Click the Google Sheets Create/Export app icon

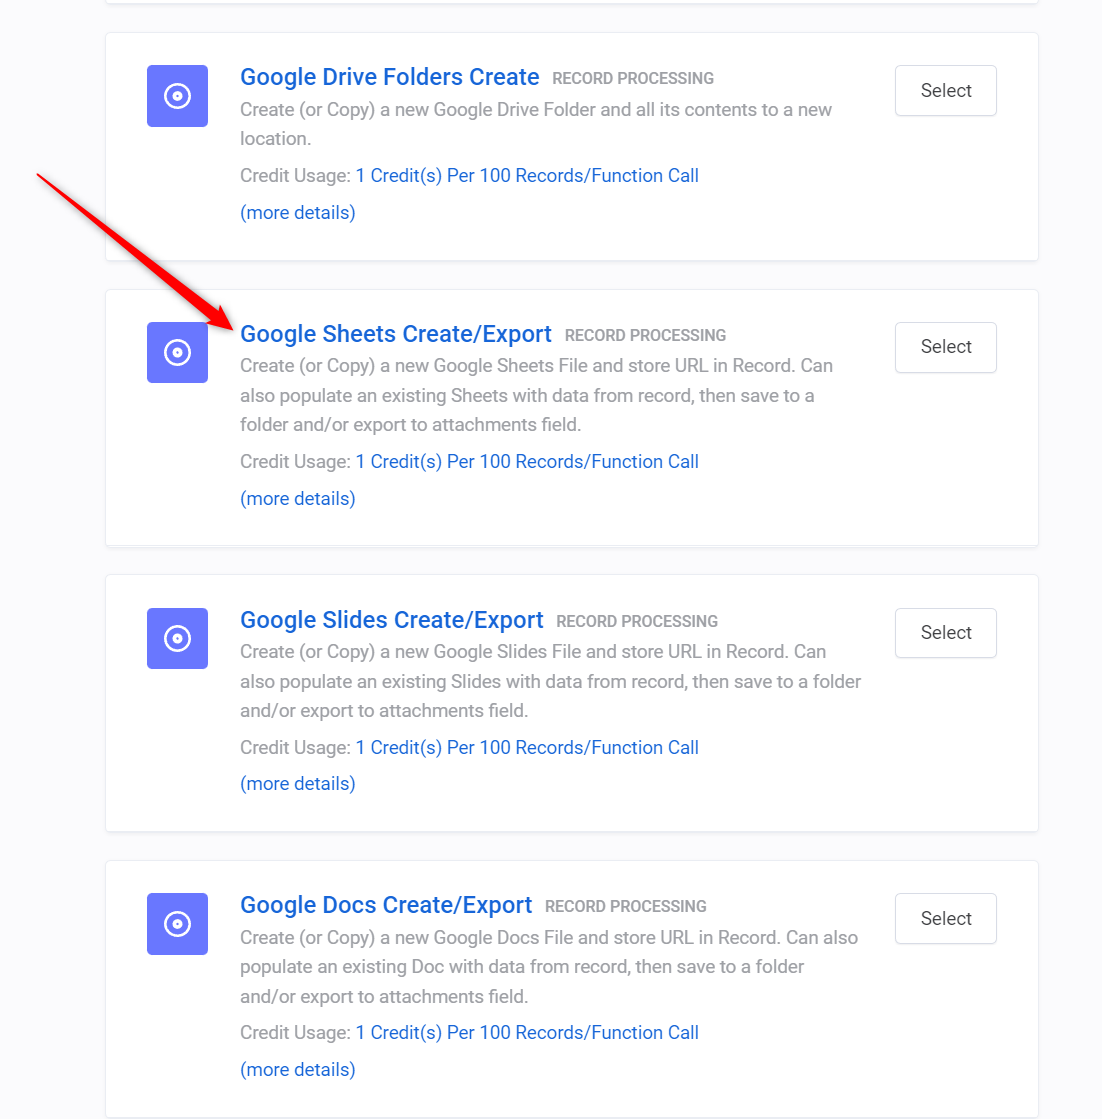tap(177, 353)
